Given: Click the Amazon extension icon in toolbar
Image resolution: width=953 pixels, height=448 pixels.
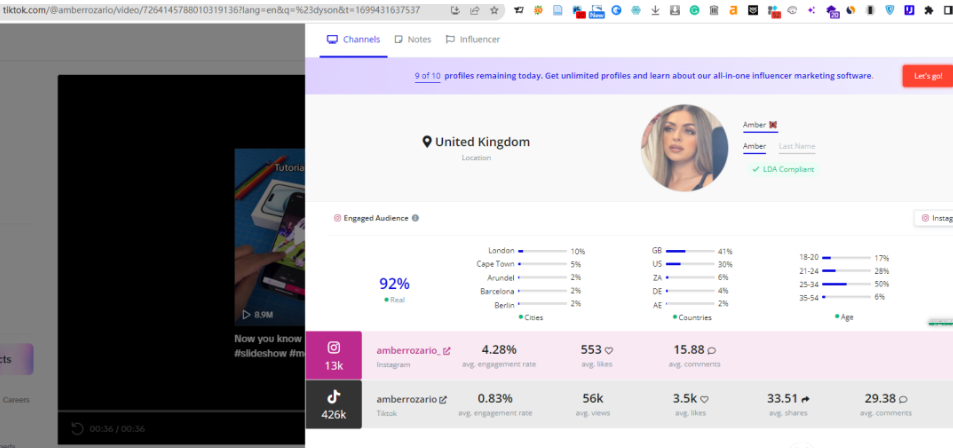Looking at the screenshot, I should point(733,11).
